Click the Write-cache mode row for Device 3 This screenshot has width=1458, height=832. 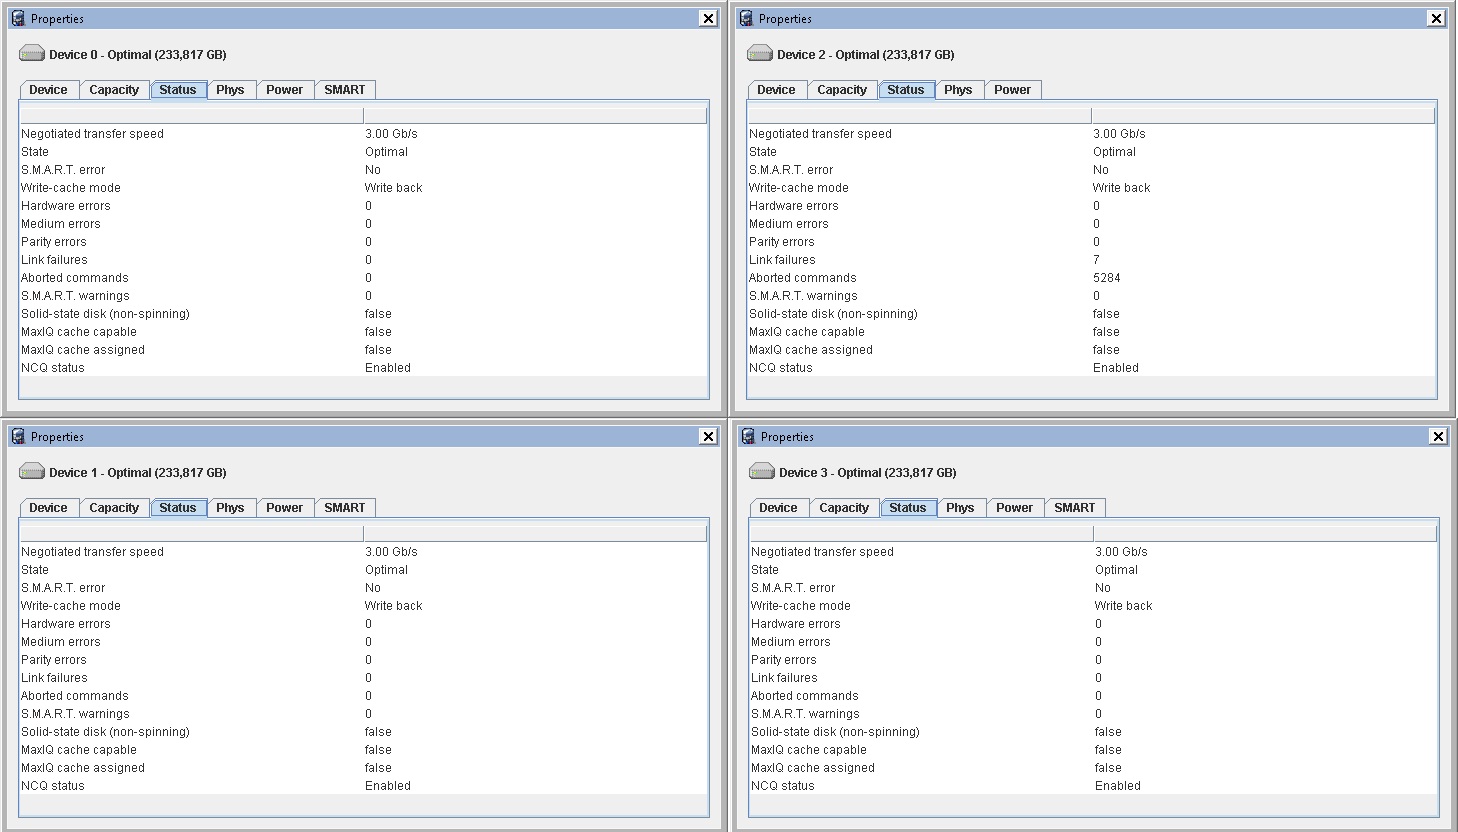point(800,606)
